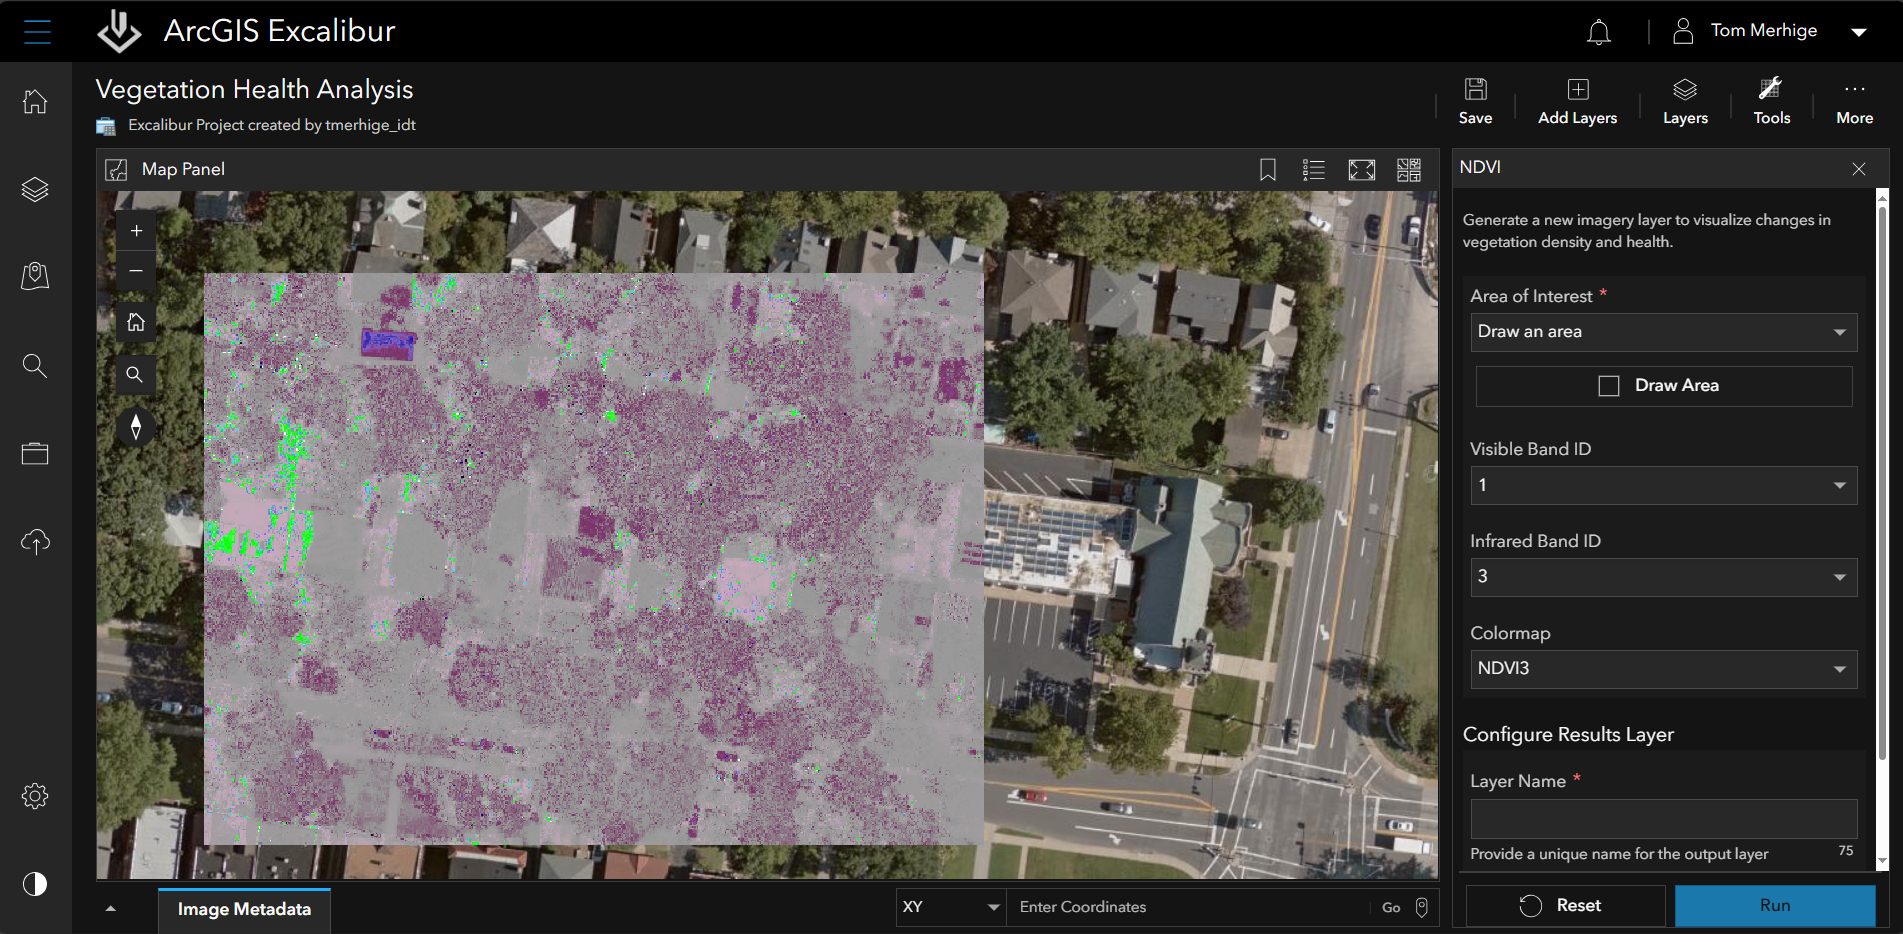Screen dimensions: 1903x934
Task: Open the Layers toolbar button
Action: pos(1685,101)
